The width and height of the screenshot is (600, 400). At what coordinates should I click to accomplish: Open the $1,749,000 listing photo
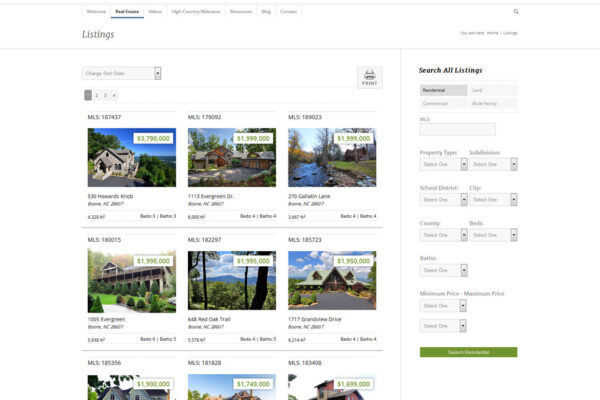tap(232, 387)
